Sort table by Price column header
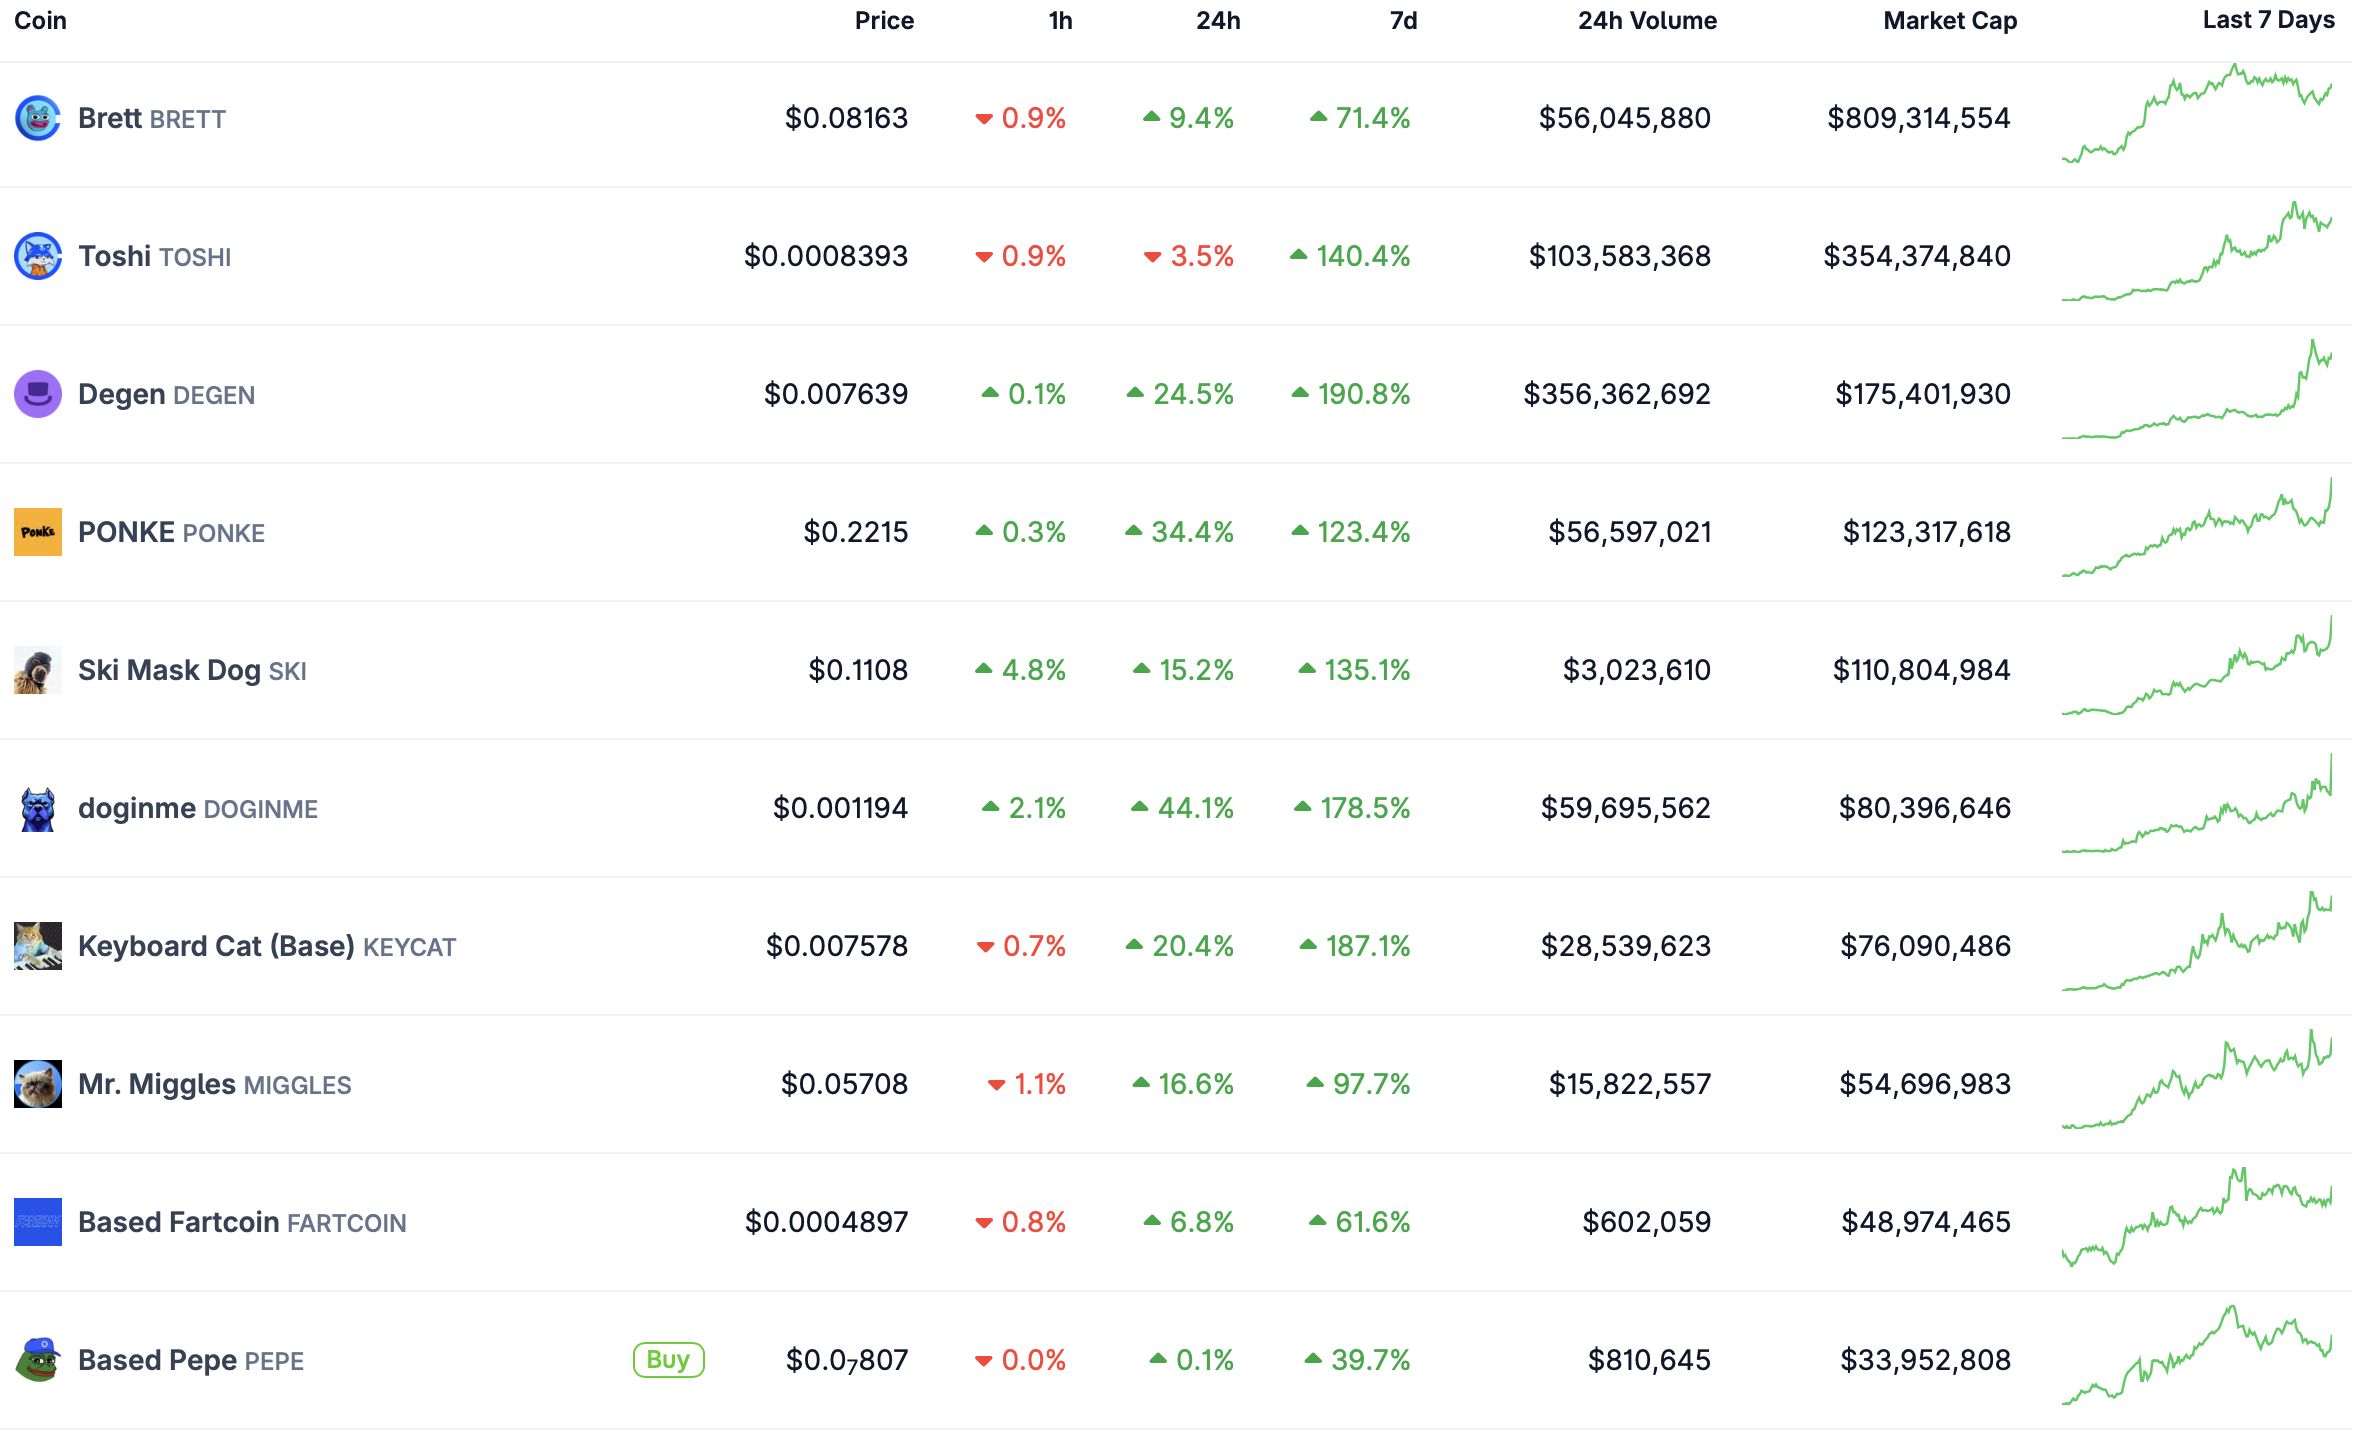 [884, 21]
